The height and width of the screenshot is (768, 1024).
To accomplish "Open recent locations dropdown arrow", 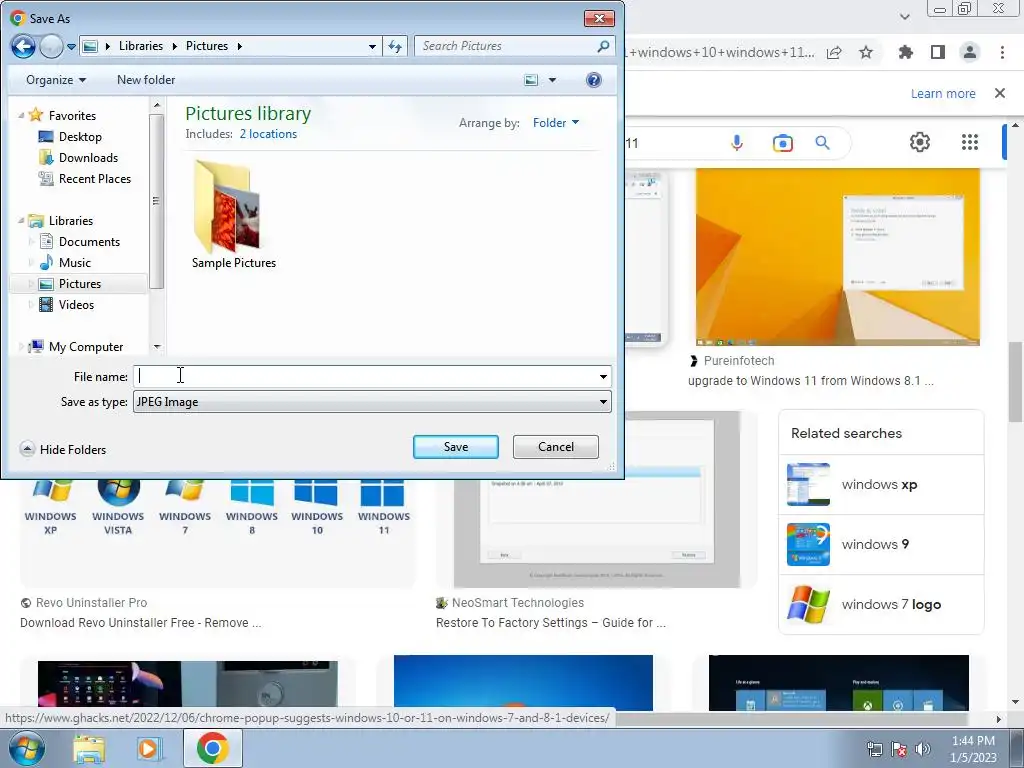I will (x=71, y=46).
